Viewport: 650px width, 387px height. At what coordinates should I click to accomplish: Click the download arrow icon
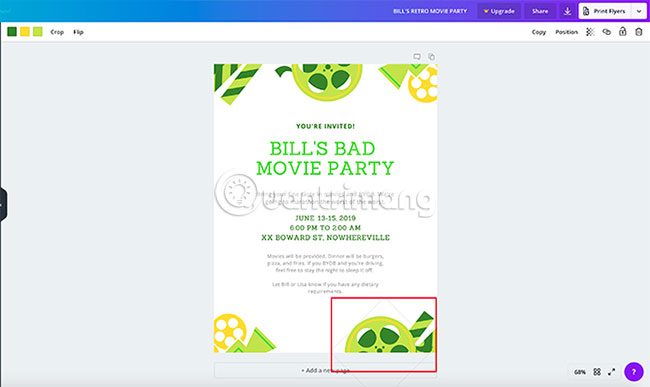pyautogui.click(x=567, y=11)
